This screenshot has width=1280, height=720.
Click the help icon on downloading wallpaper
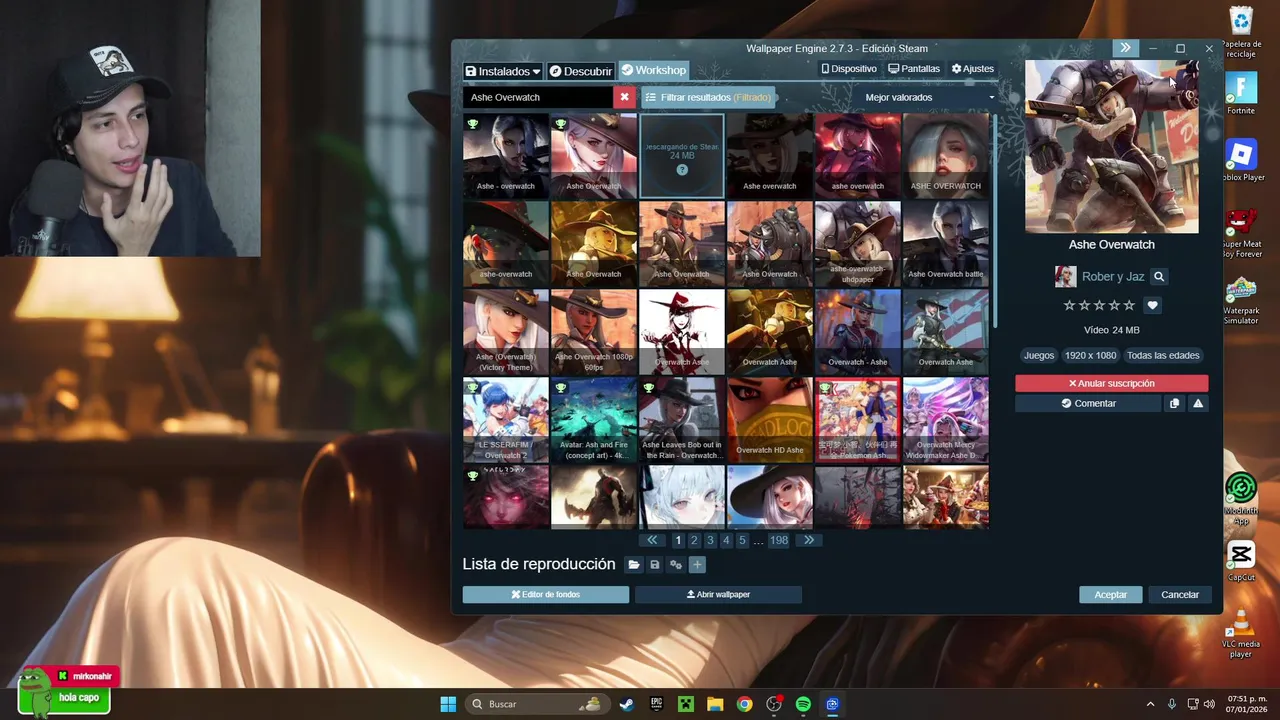coord(682,170)
